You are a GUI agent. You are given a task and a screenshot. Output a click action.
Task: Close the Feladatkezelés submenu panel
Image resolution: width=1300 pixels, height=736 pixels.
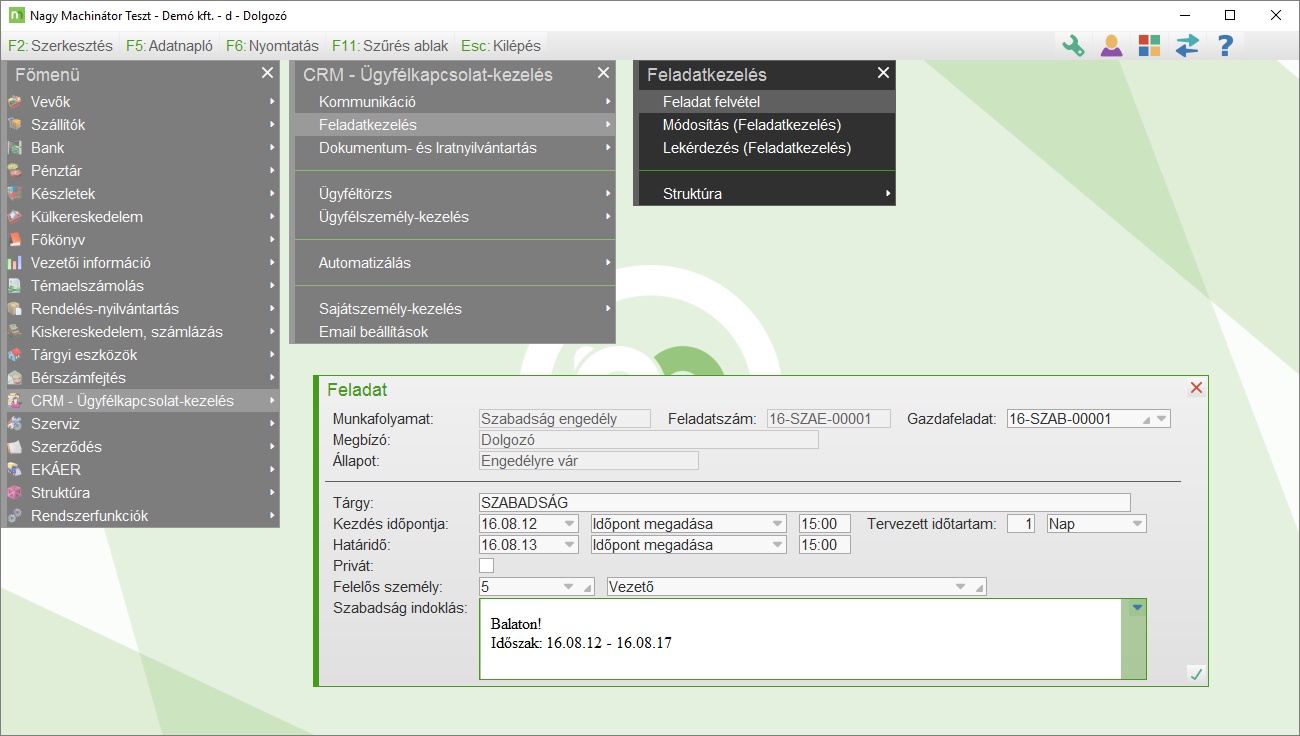883,73
